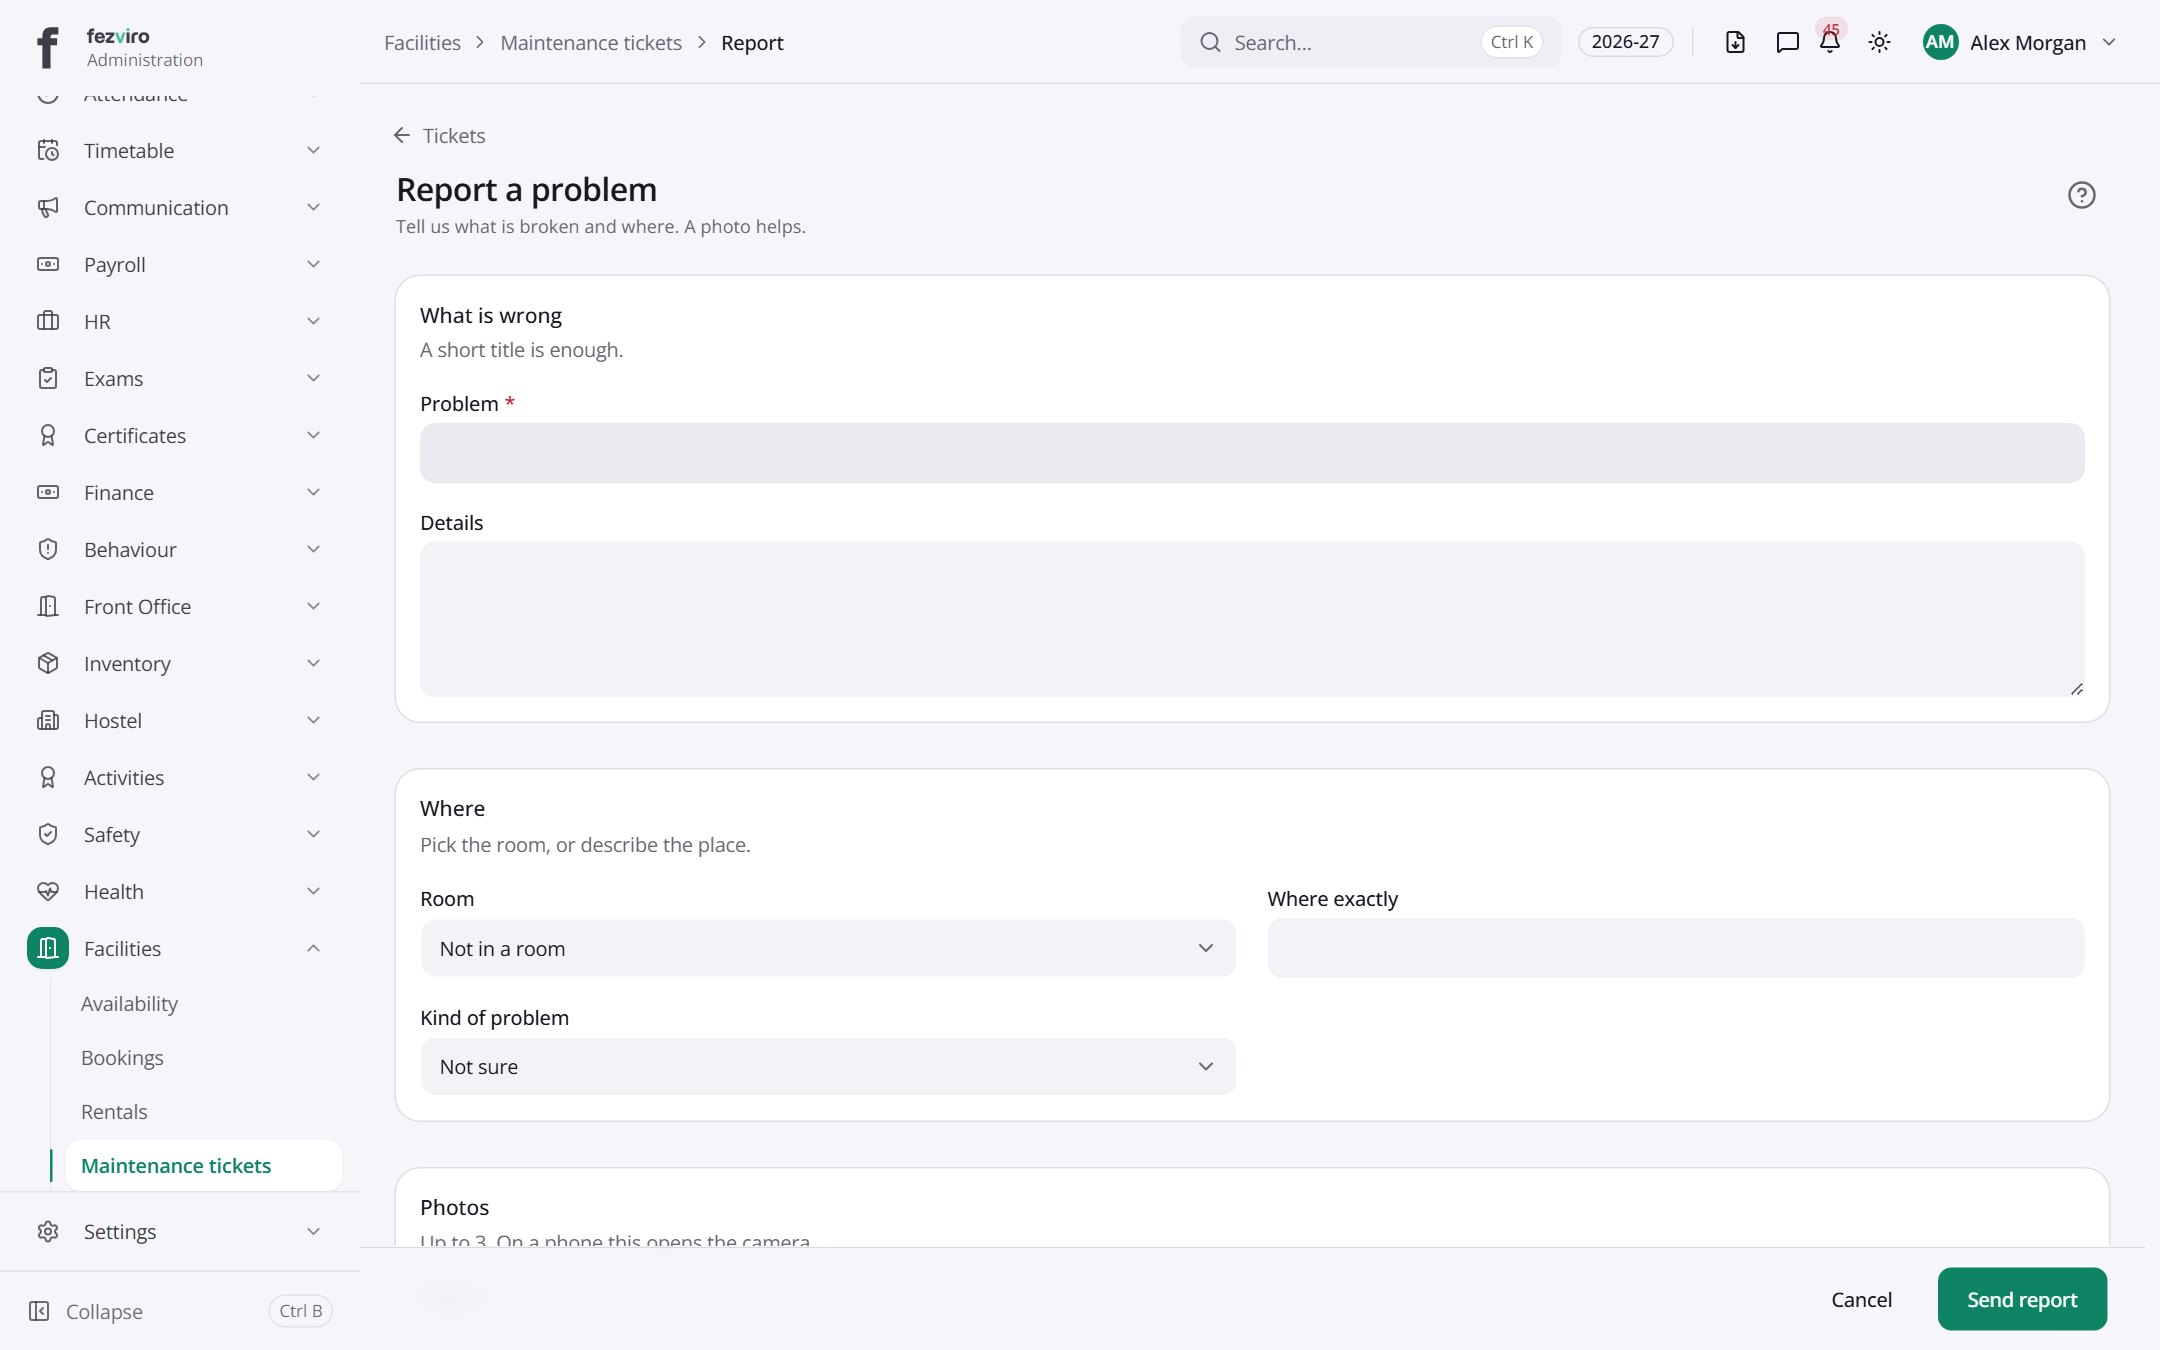Open the Room dropdown showing Not in a room
2160x1350 pixels.
(828, 948)
